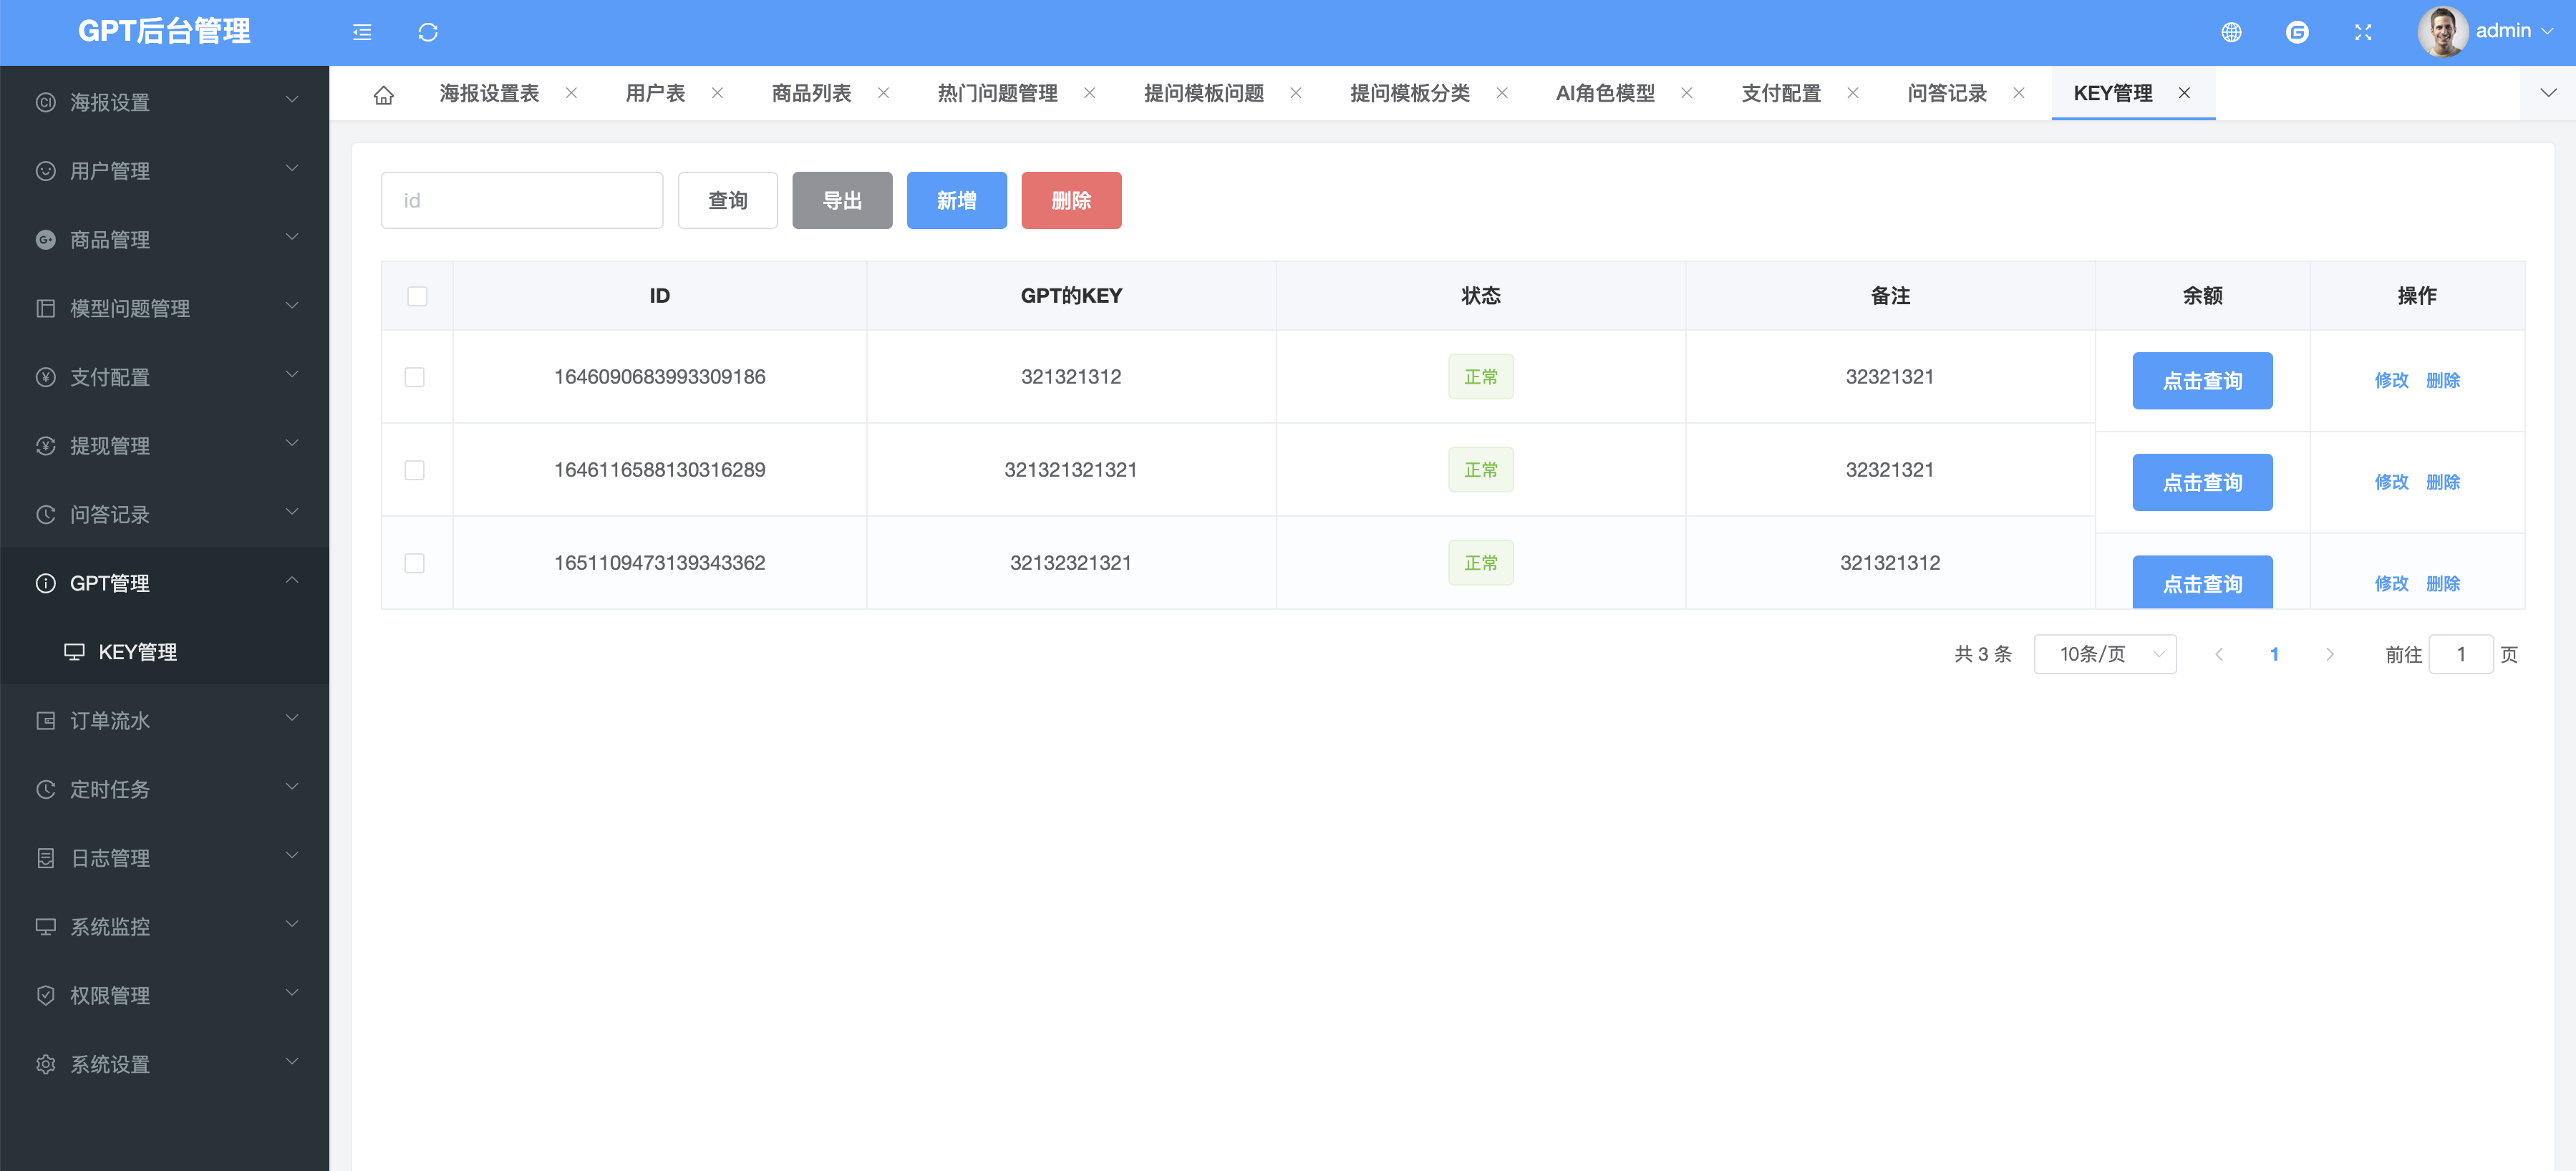Click 点击查询 balance button in second row
This screenshot has height=1171, width=2576.
(x=2202, y=482)
